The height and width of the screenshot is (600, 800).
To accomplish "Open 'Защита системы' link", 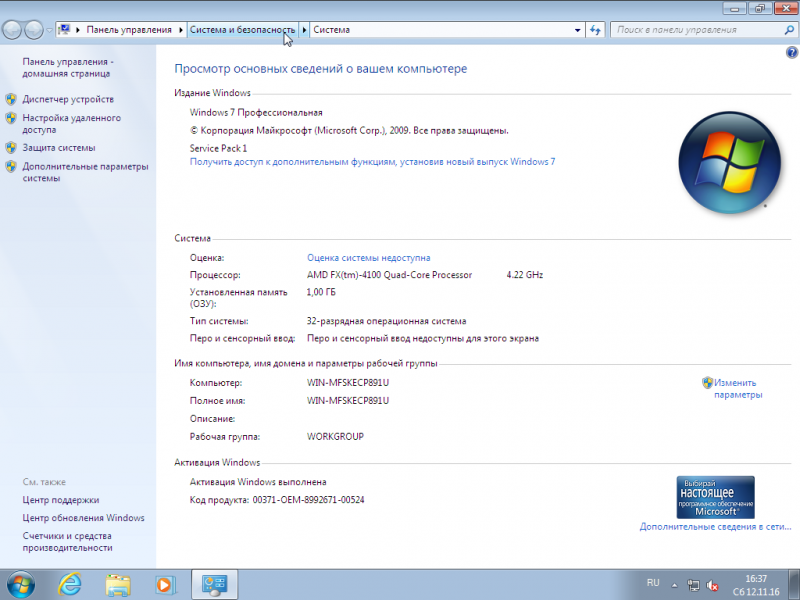I will pos(59,147).
